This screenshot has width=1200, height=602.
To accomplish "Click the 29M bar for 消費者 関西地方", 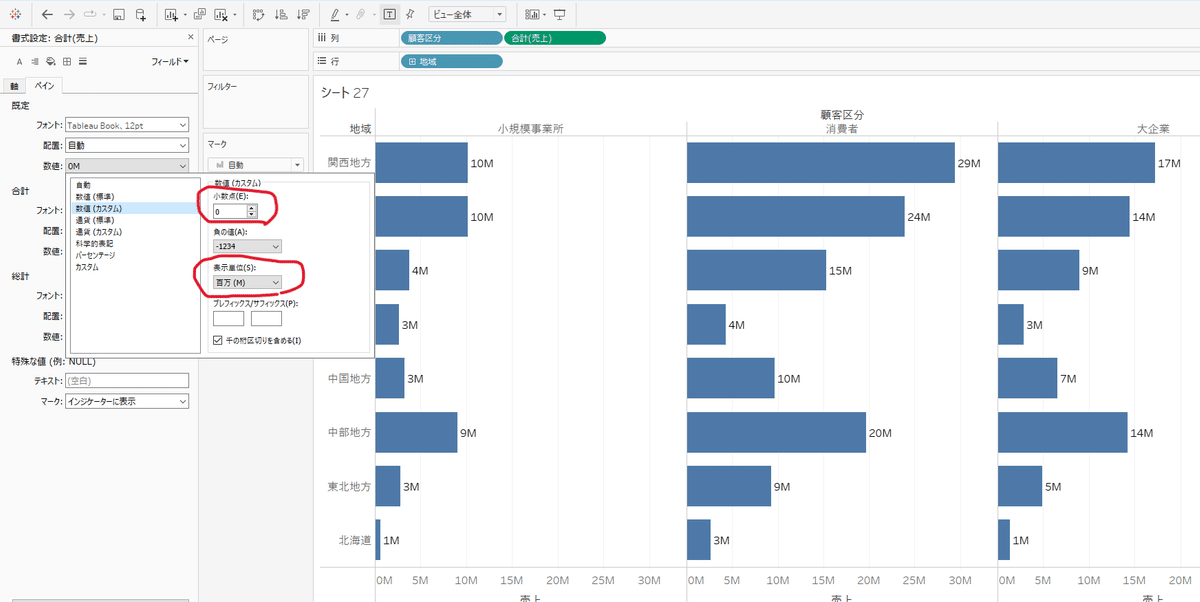I will 820,163.
